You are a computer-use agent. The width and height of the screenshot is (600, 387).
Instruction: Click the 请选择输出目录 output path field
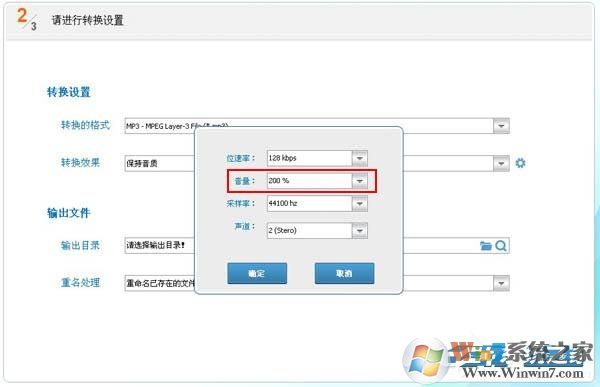pos(317,245)
